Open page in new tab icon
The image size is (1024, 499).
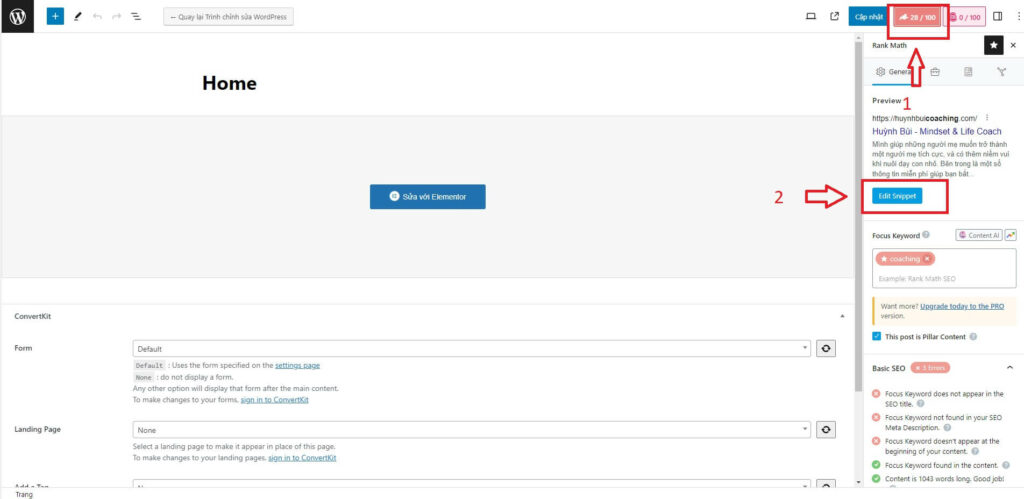click(x=834, y=17)
